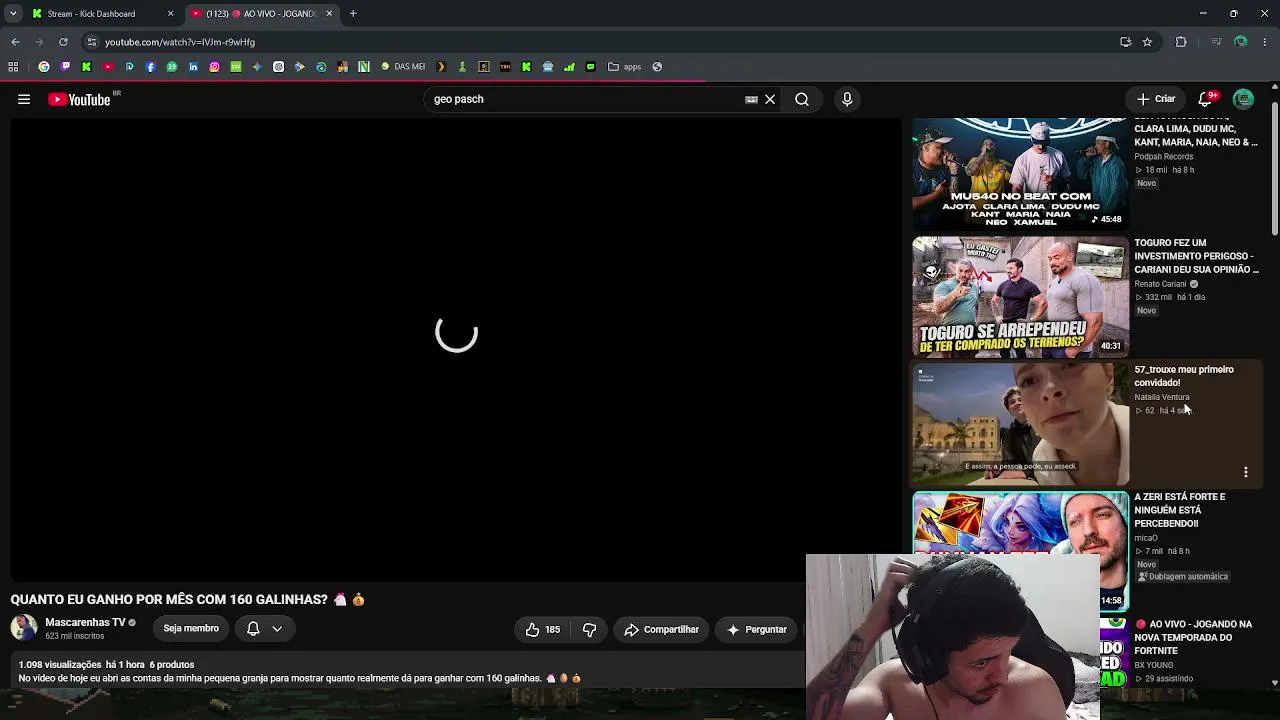Viewport: 1280px width, 720px height.
Task: Open the virtual keyboard in search box
Action: coord(751,99)
